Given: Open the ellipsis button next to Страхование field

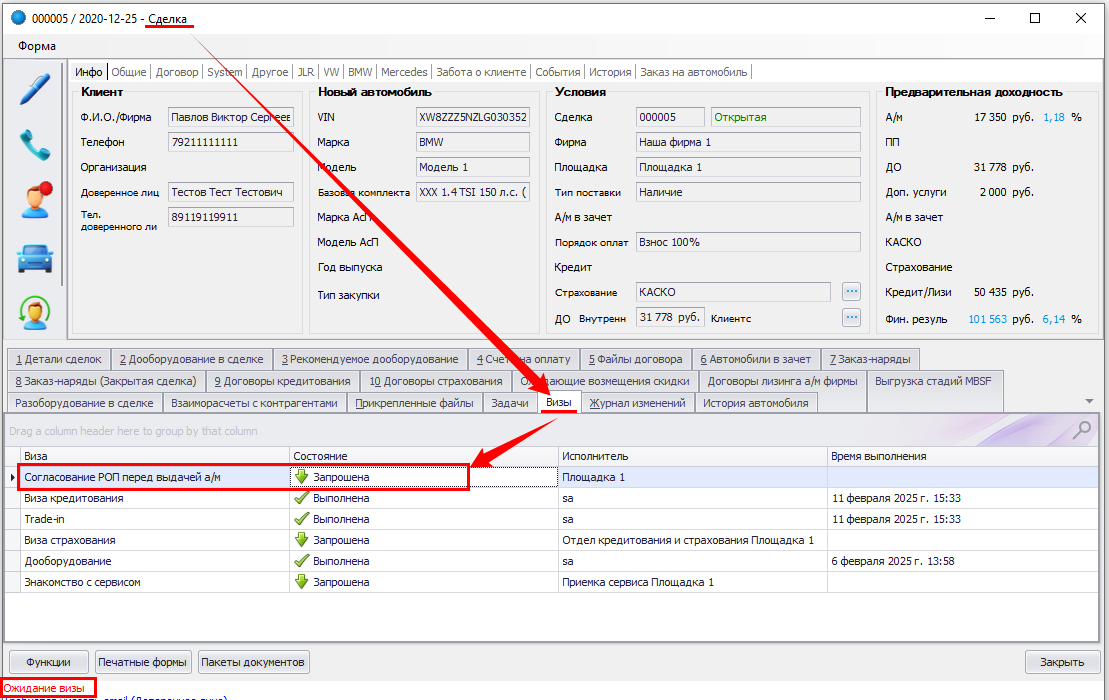Looking at the screenshot, I should 851,292.
